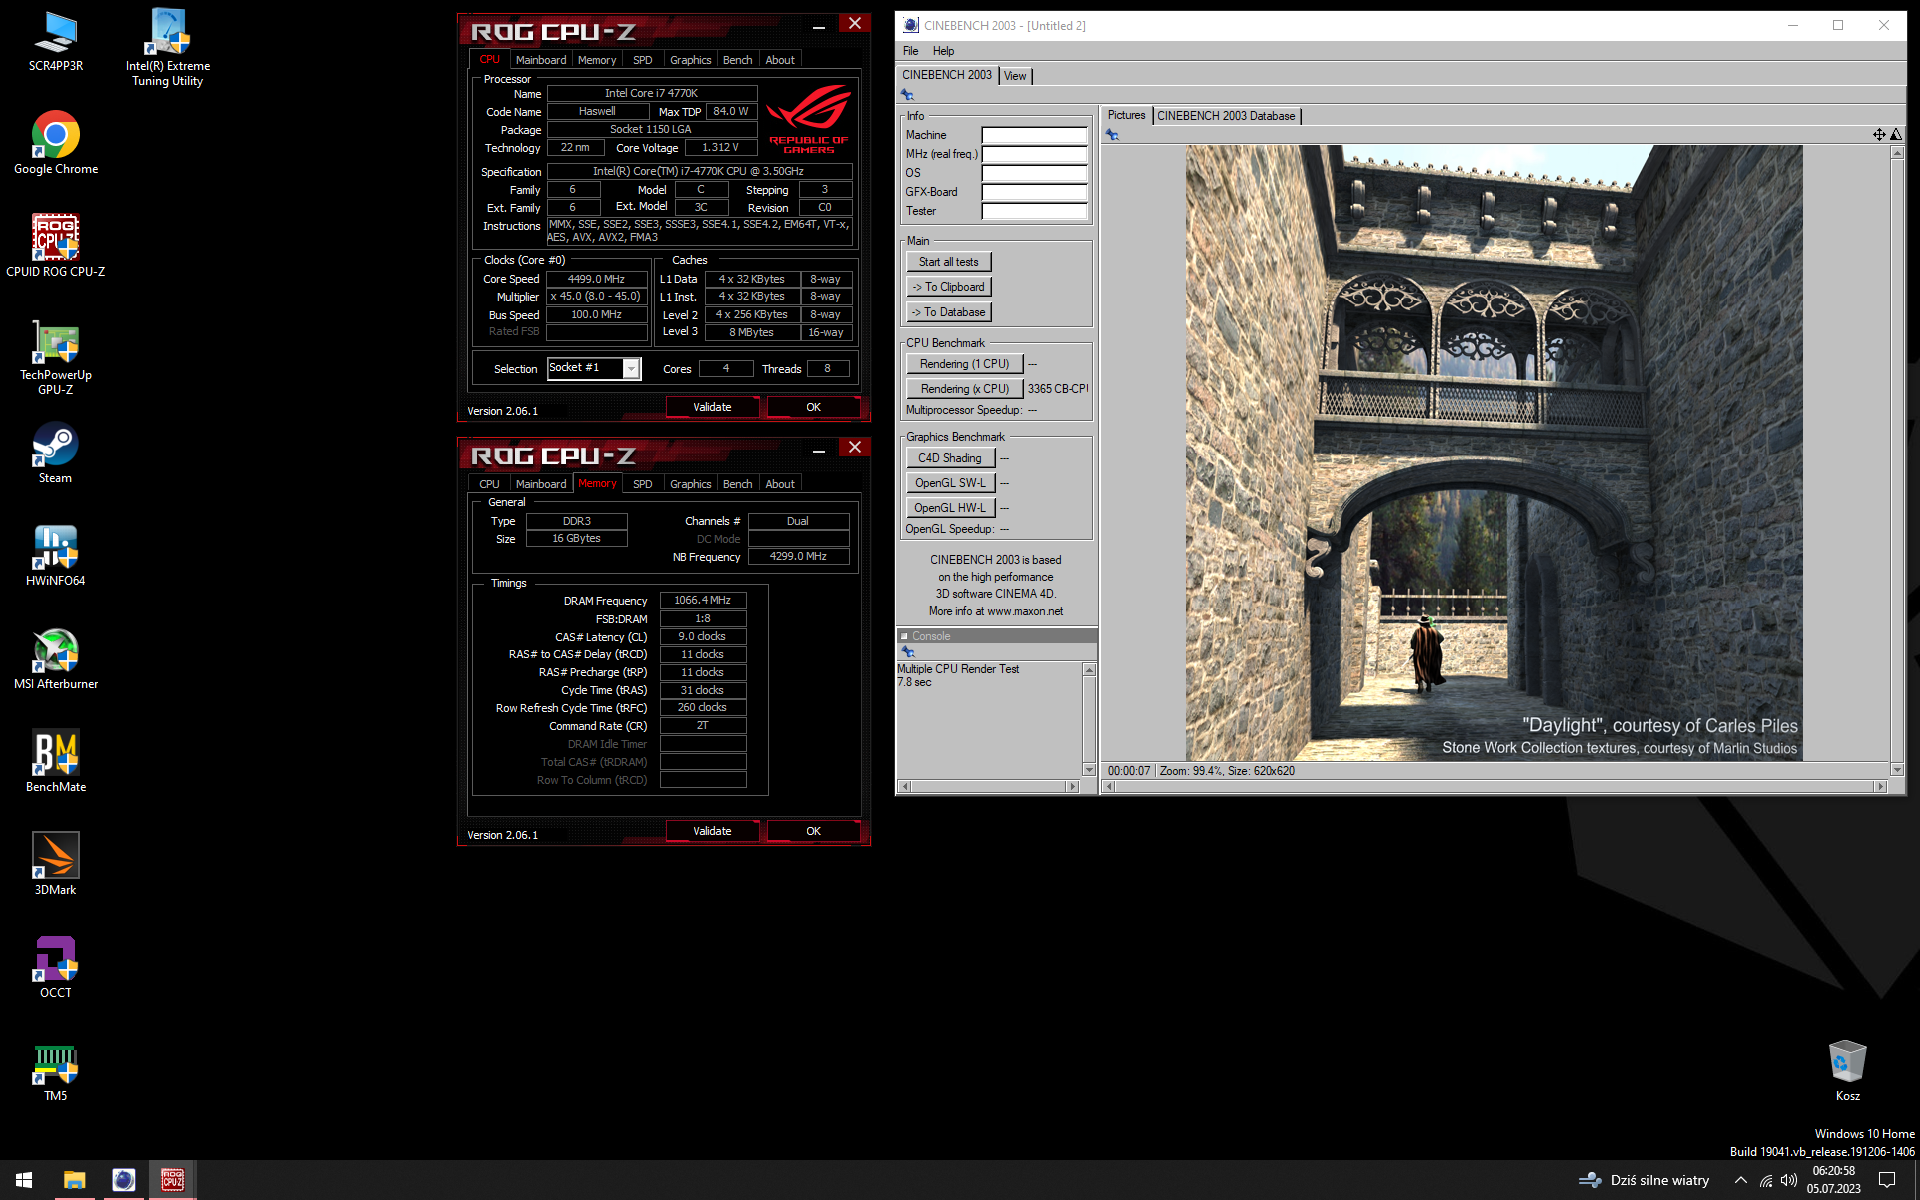Click Start all tests button
Screen dimensions: 1920x1200
(x=949, y=262)
